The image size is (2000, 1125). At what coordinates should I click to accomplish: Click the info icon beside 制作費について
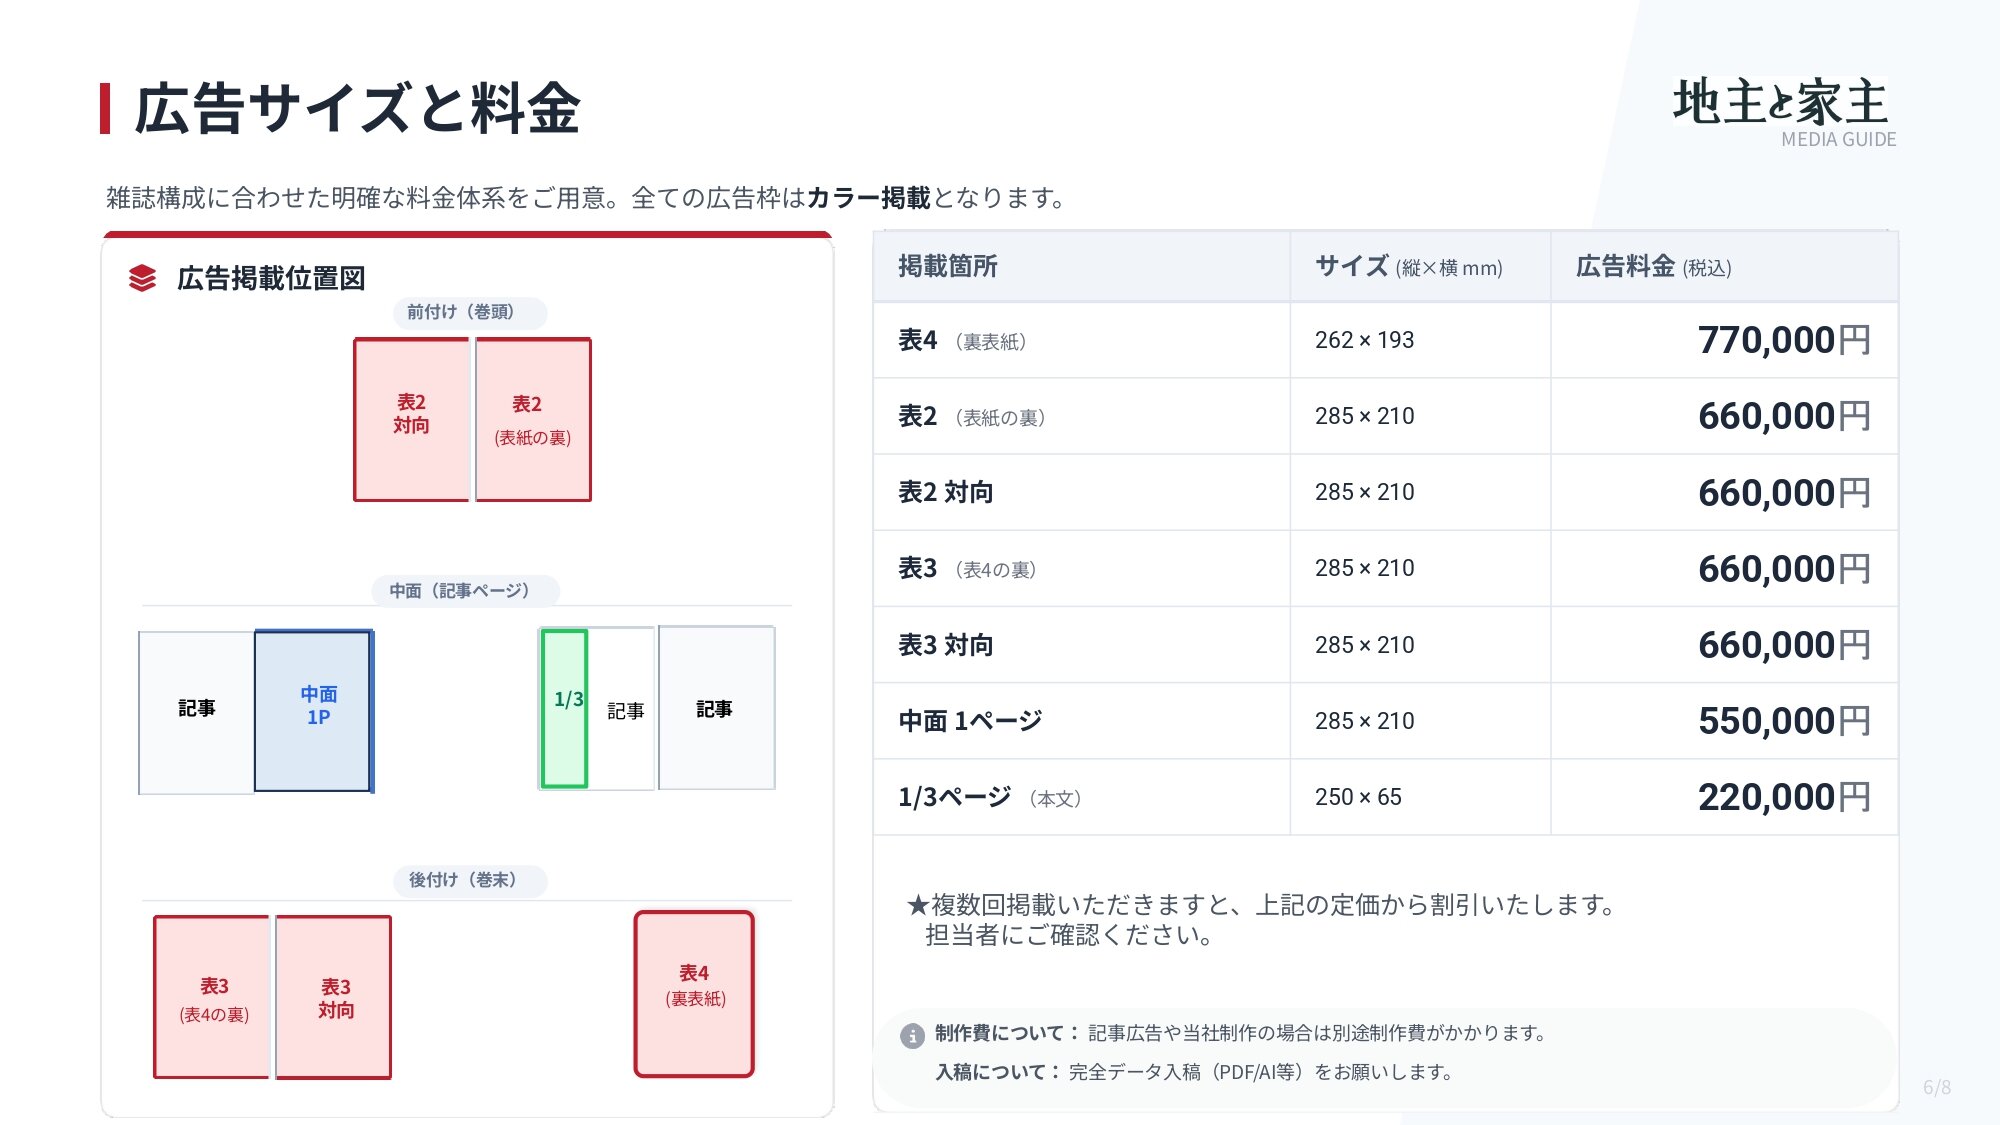point(911,1035)
